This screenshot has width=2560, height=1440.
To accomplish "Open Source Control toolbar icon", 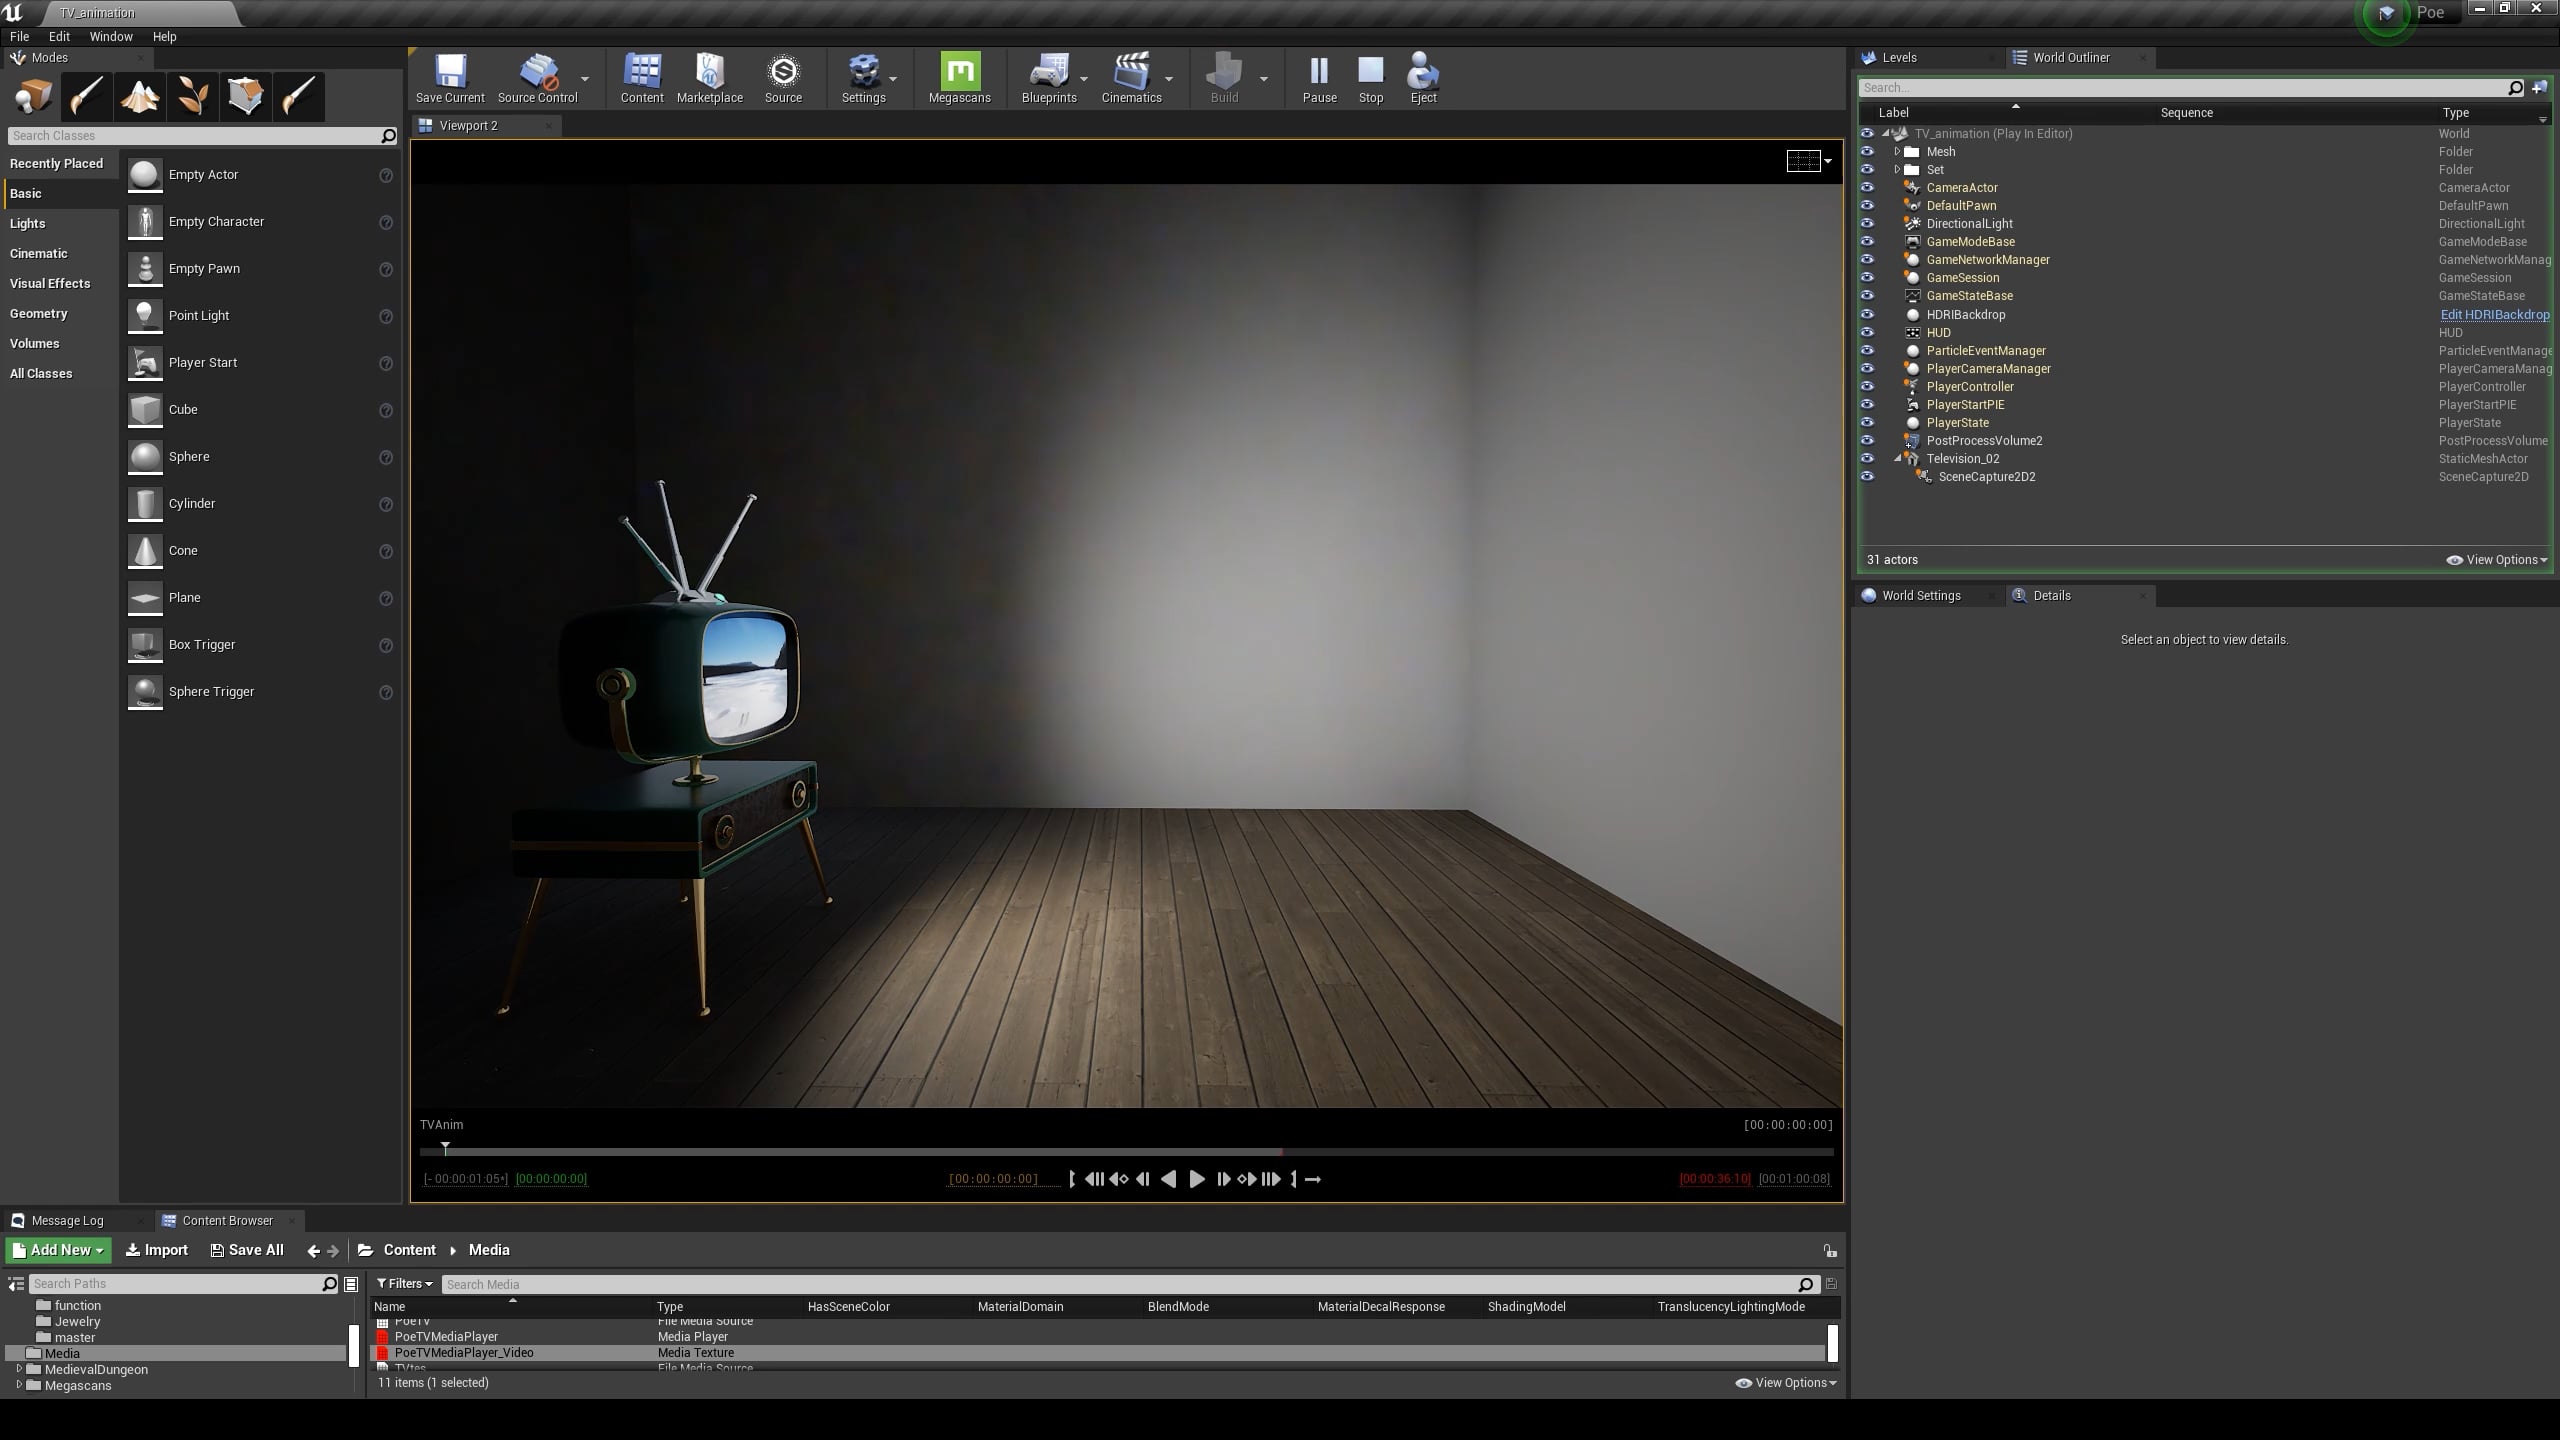I will tap(538, 79).
